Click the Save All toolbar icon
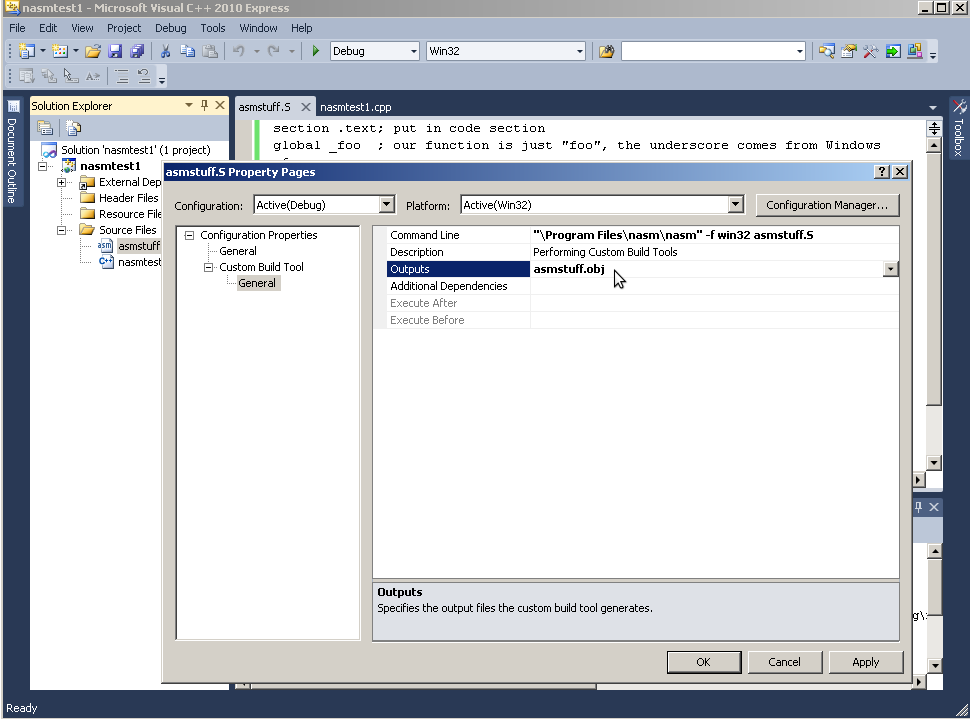Viewport: 970px width, 719px height. (137, 51)
